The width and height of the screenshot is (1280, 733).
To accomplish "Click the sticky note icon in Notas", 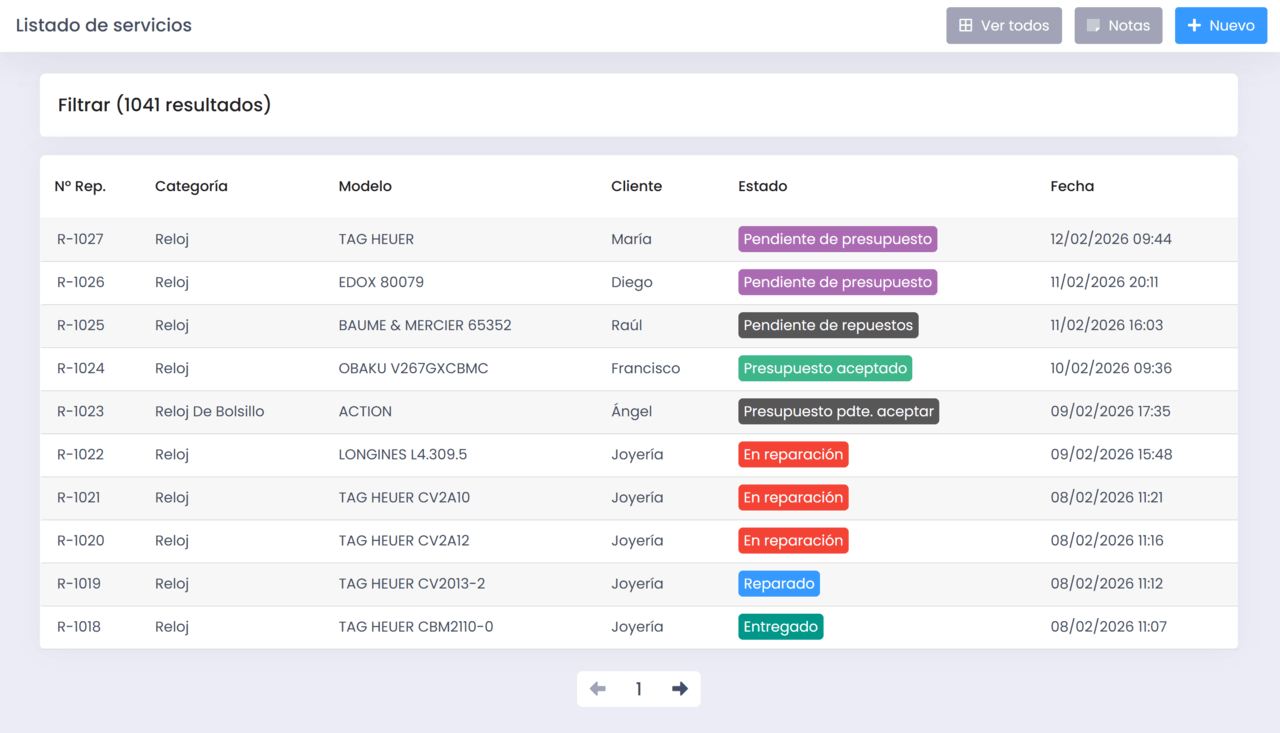I will coord(1093,26).
